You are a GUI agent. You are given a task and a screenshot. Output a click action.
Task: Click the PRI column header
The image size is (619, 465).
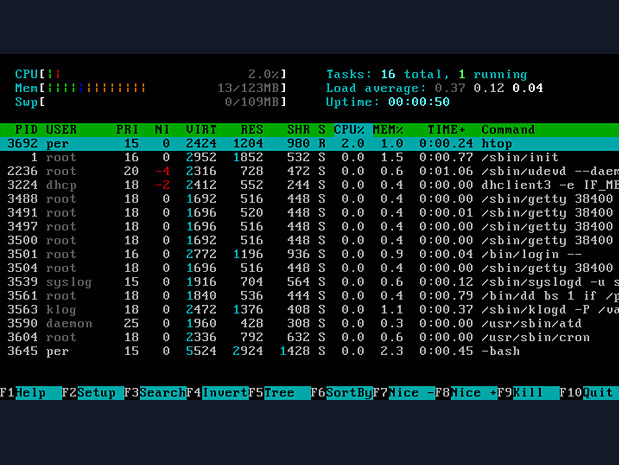point(127,130)
